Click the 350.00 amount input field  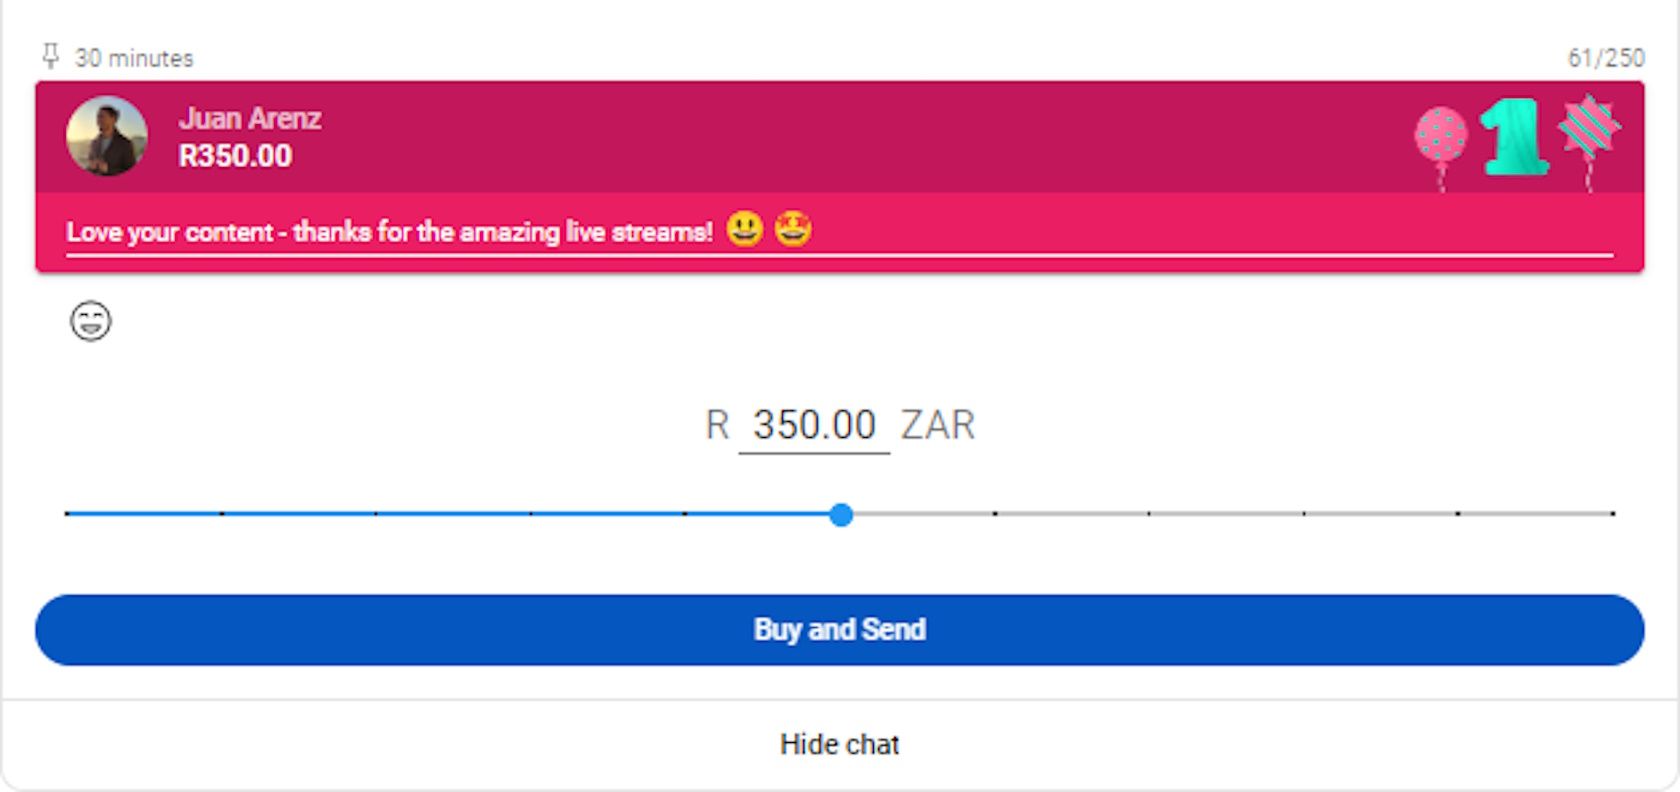[814, 425]
